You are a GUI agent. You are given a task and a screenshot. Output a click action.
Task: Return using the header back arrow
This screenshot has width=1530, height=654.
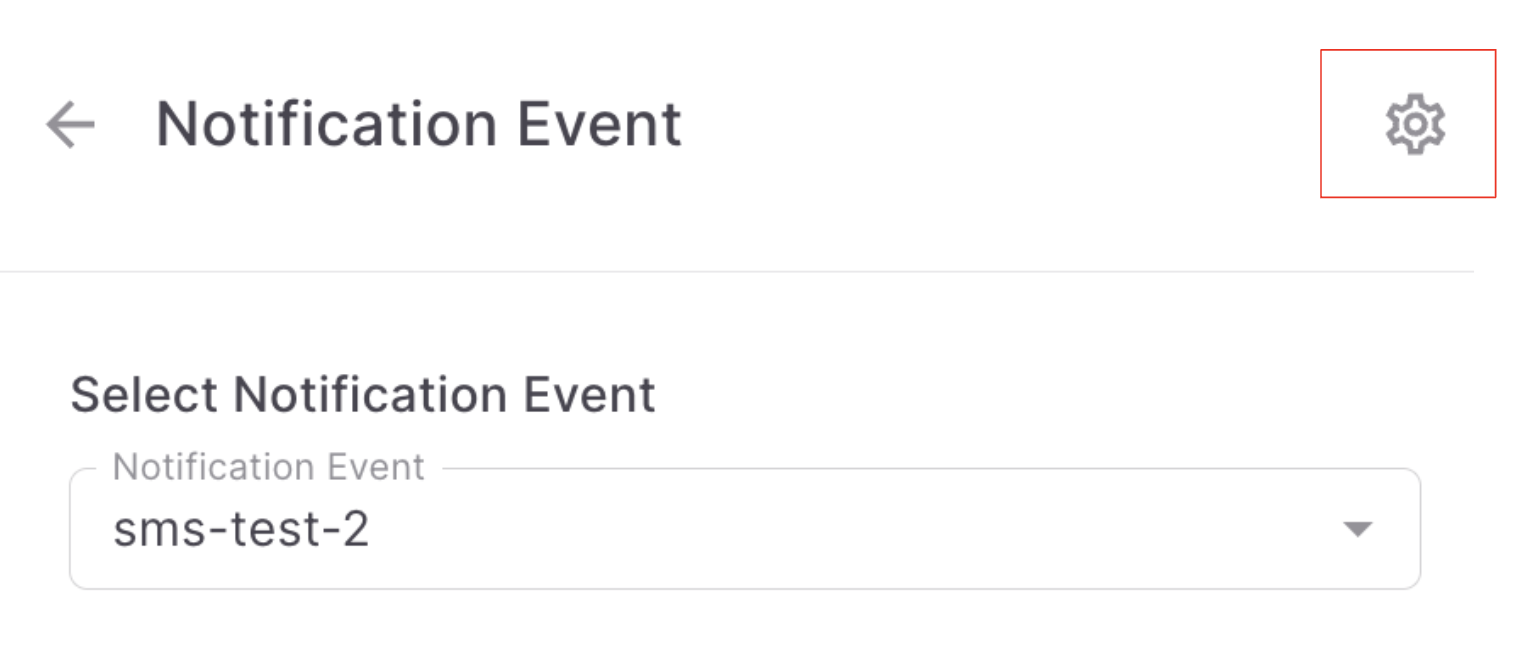coord(70,125)
